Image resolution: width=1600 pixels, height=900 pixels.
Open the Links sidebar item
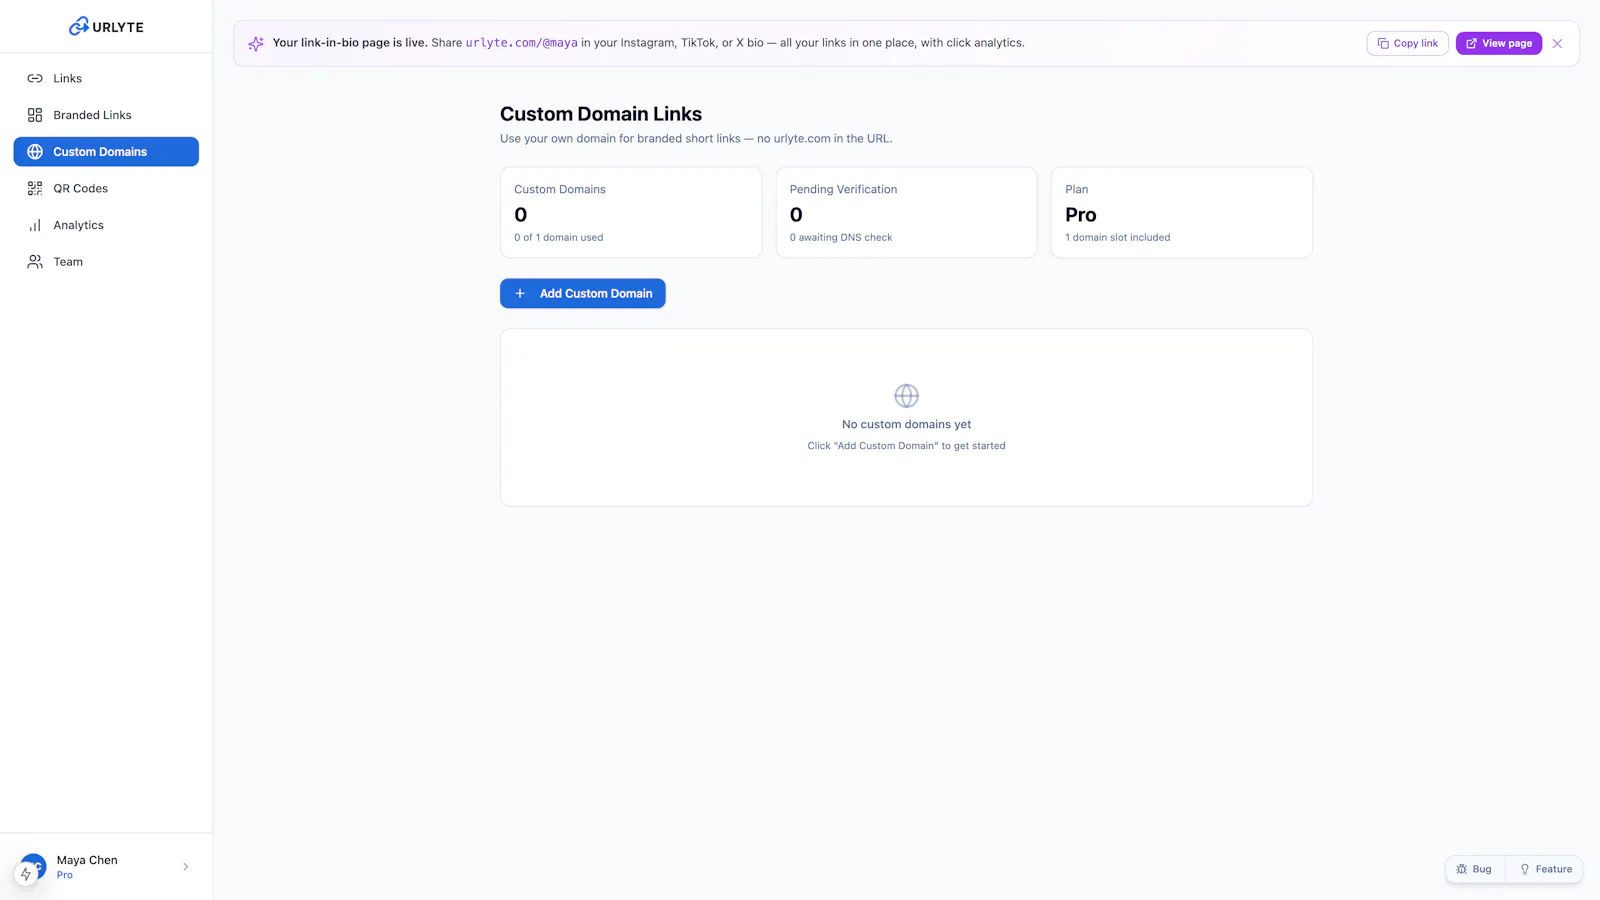coord(106,78)
